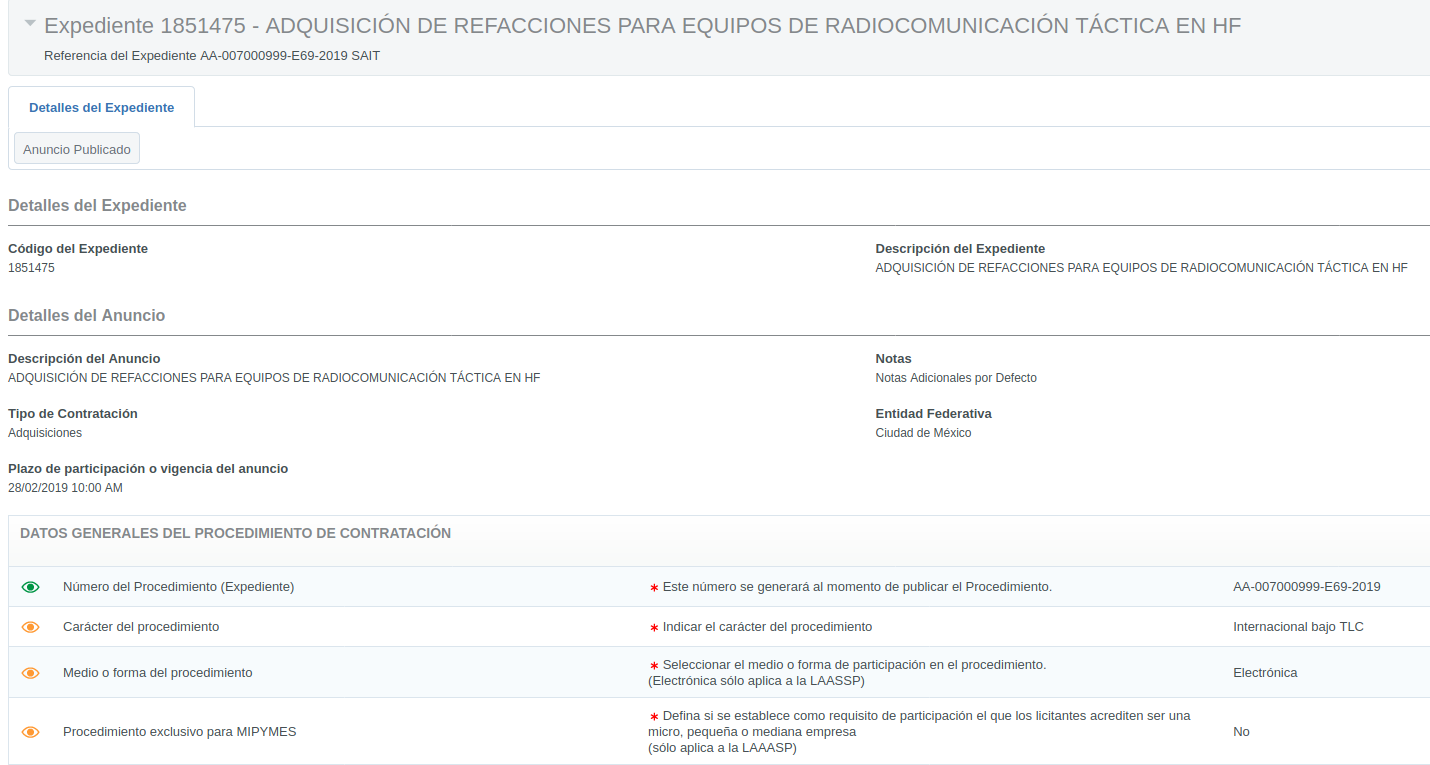
Task: Click the red asterisk before 'Defina si se establece'
Action: [x=654, y=717]
